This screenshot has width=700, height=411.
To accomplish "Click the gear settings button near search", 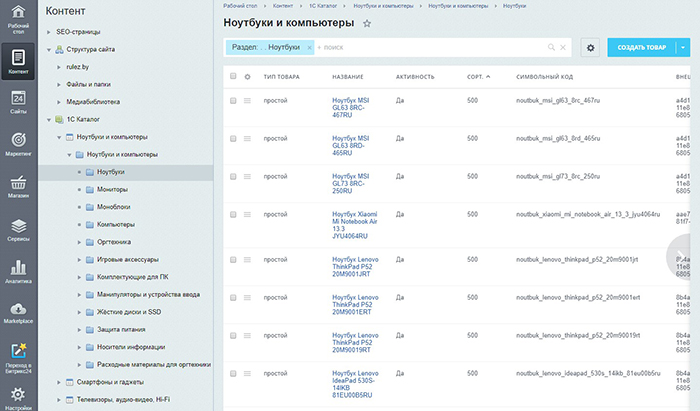I will pos(590,47).
